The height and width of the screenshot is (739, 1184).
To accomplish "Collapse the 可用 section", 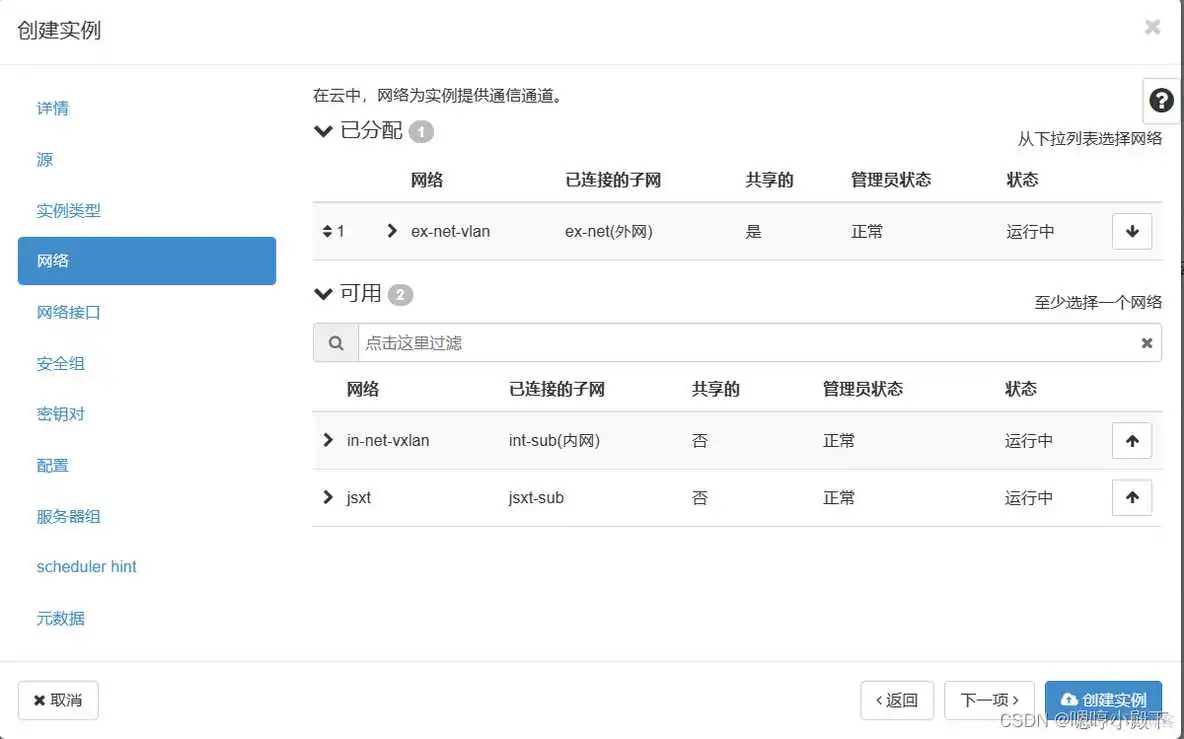I will [323, 293].
